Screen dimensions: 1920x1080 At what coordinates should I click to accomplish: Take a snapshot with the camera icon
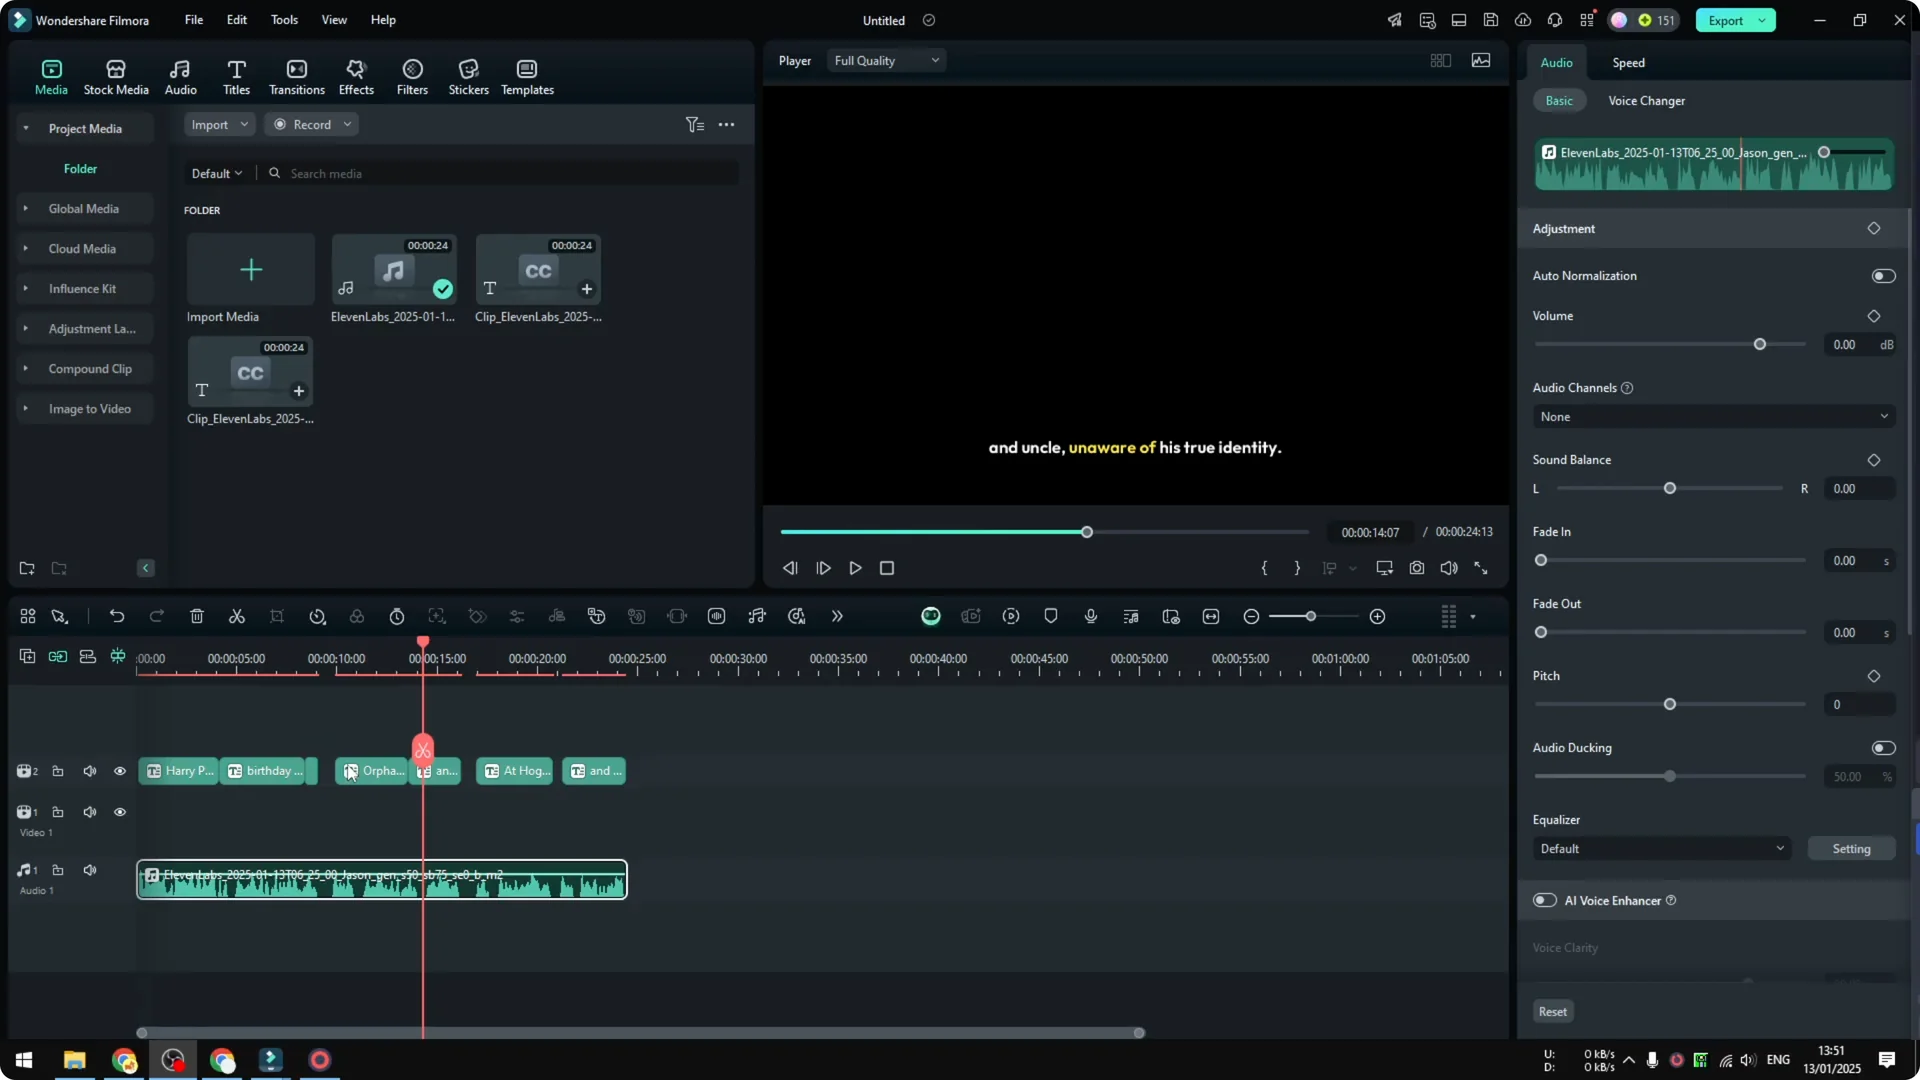pos(1417,568)
